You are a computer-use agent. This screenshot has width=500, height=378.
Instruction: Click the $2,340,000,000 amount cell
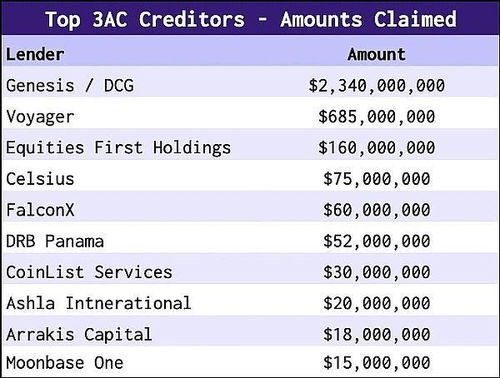coord(377,85)
